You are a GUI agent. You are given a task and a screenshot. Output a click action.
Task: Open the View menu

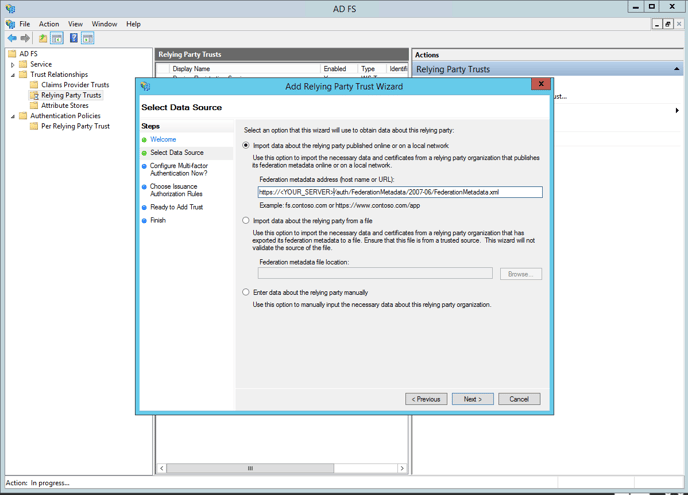coord(75,24)
